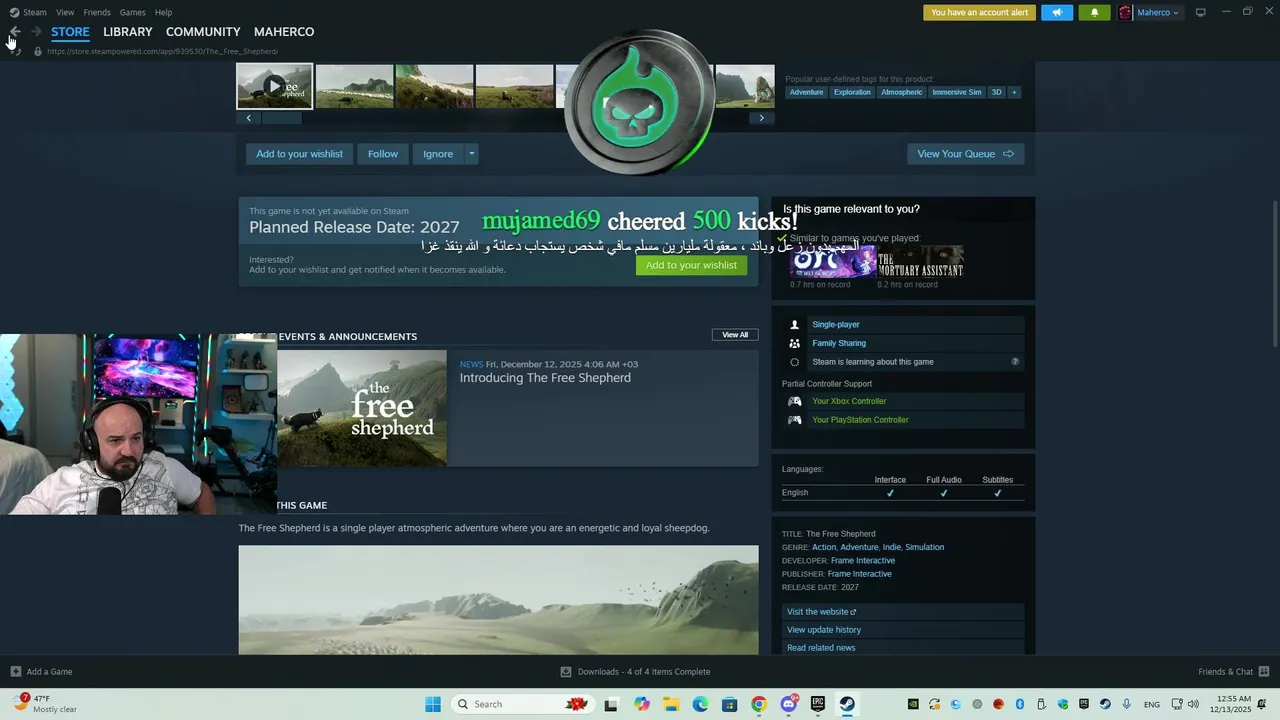Image resolution: width=1280 pixels, height=720 pixels.
Task: Switch to the STORE tab
Action: (x=70, y=32)
